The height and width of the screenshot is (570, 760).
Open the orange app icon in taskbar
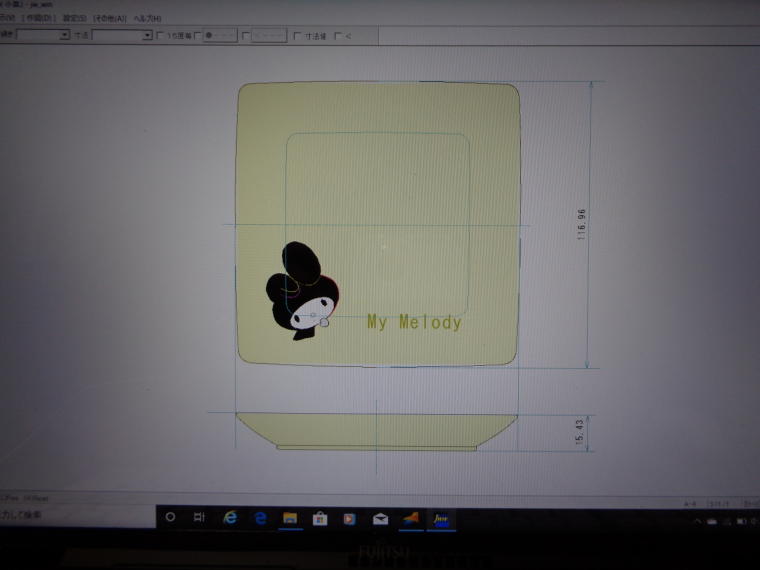point(411,519)
